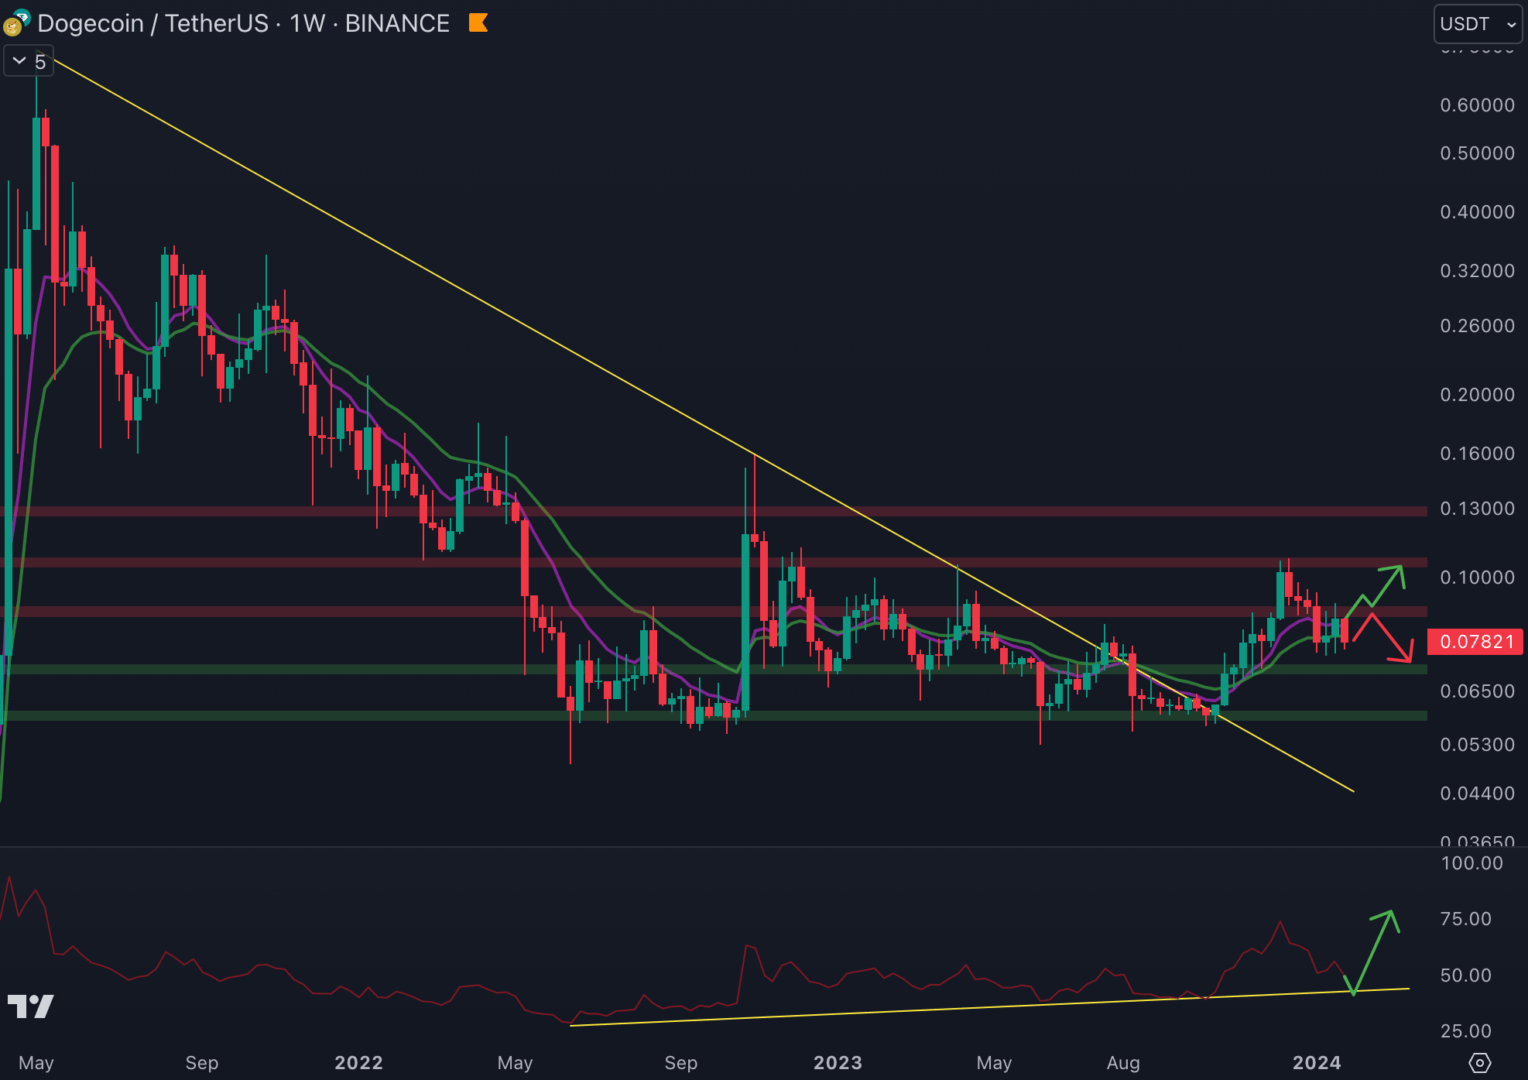Open the USDT currency dropdown

click(1477, 24)
